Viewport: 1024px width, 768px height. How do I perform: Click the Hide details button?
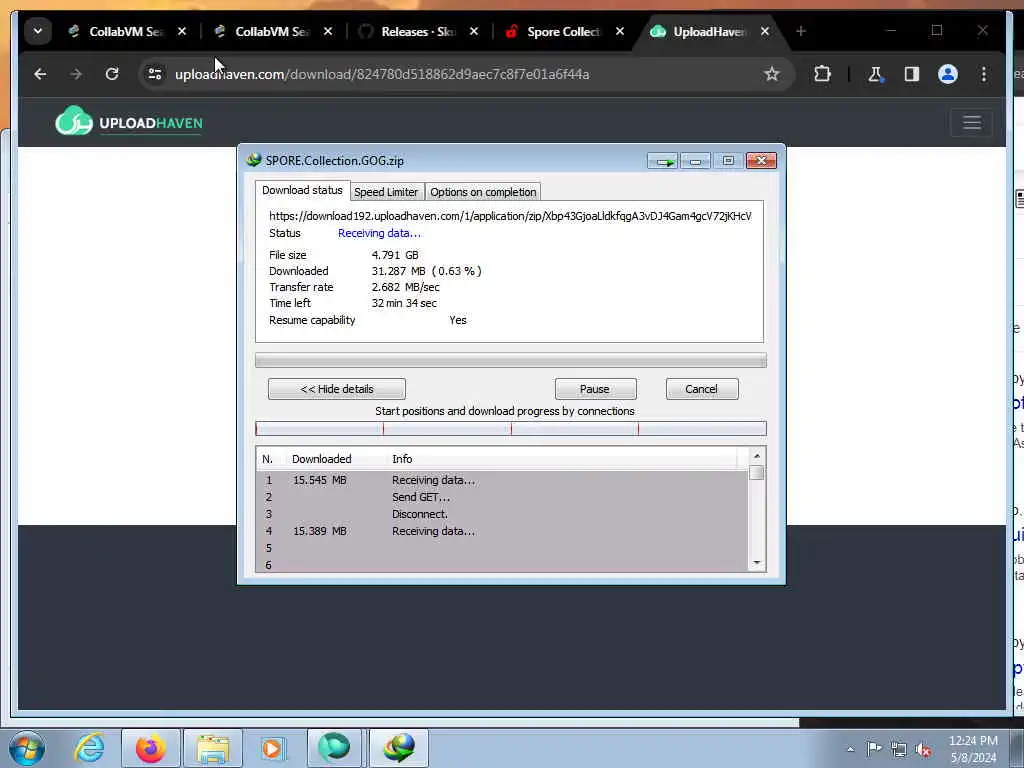(336, 389)
